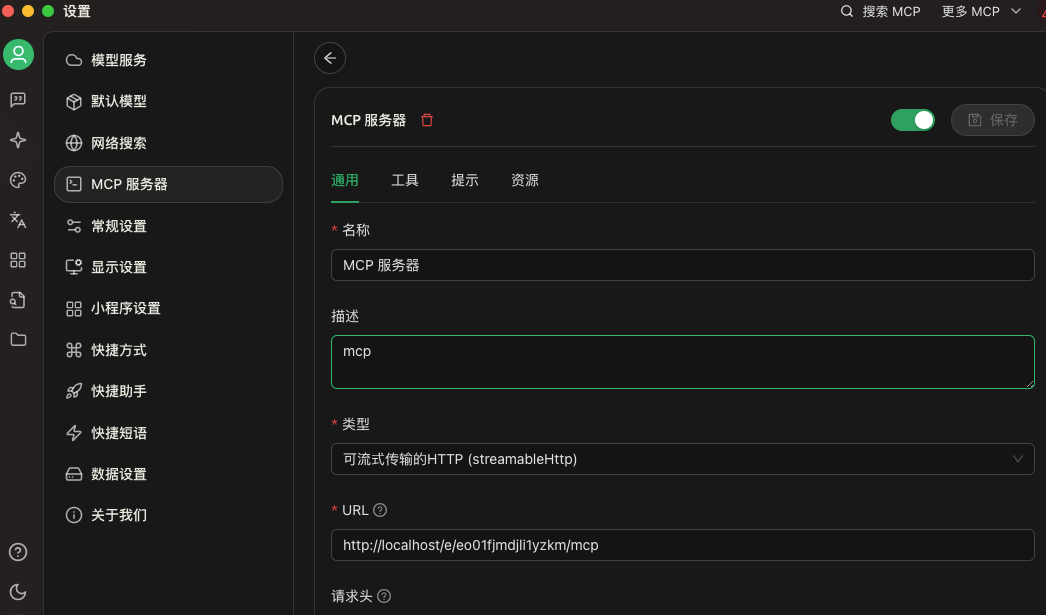Disable the MCP server toggle switch
1046x615 pixels.
tap(913, 120)
